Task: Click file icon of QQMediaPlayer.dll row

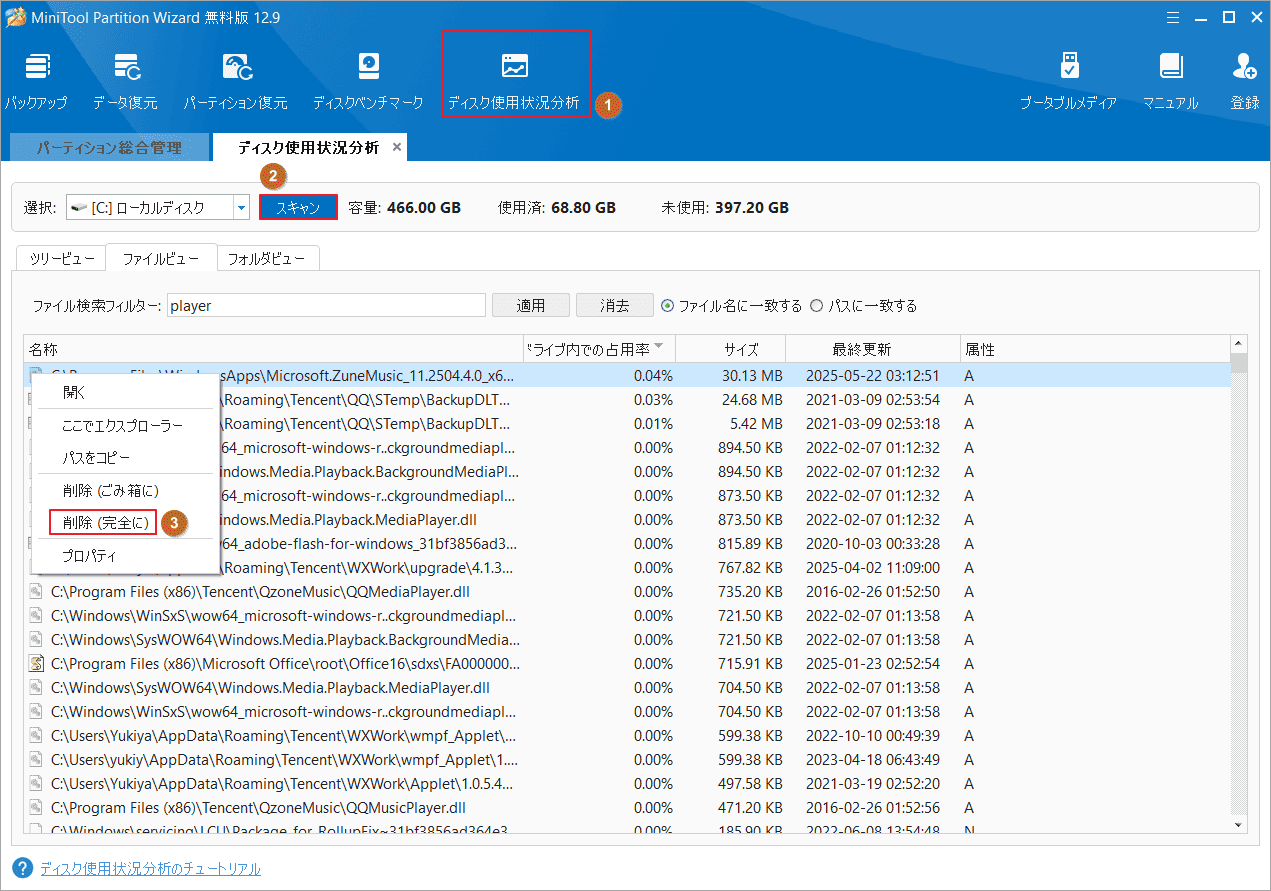Action: pyautogui.click(x=36, y=592)
